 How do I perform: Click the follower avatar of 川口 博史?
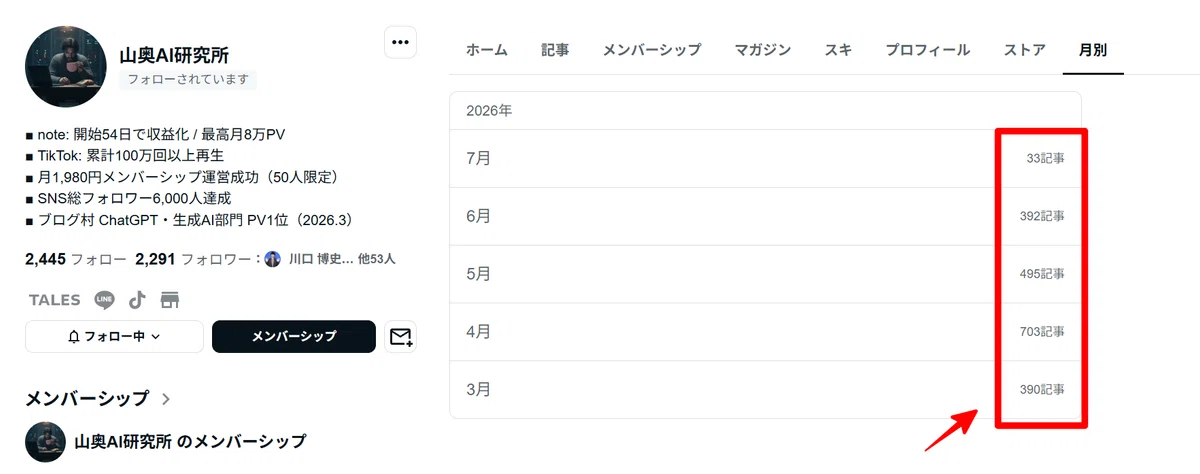point(272,259)
